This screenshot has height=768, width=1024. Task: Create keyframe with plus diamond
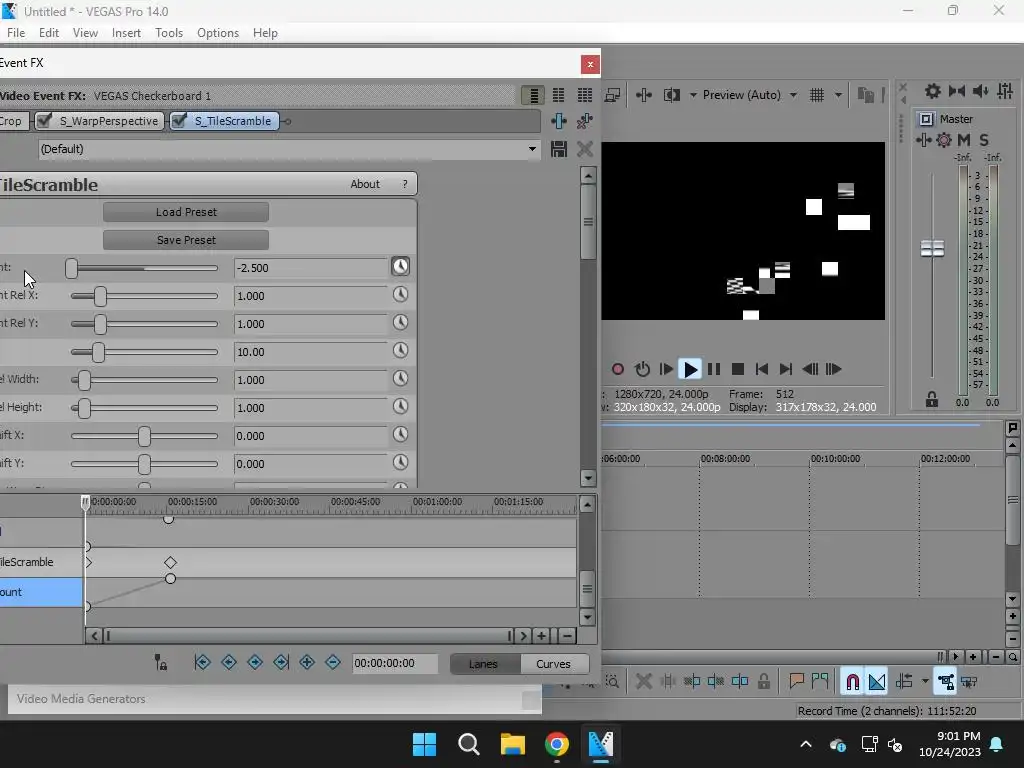pos(307,662)
